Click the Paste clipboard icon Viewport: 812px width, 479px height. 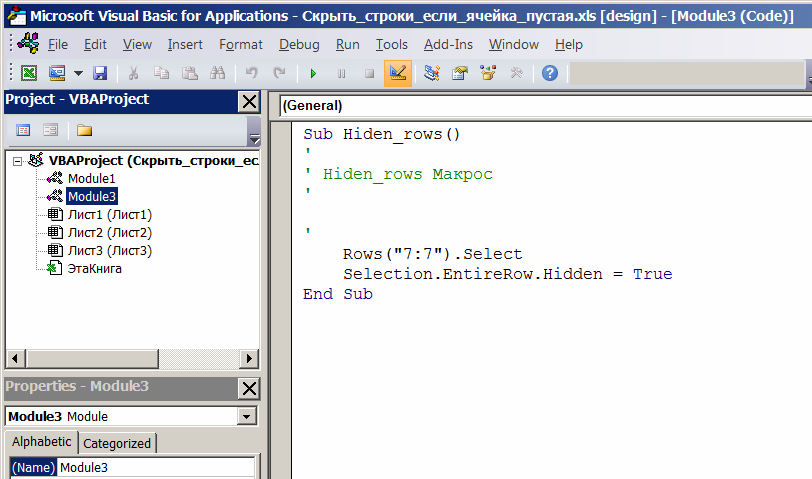pos(190,73)
